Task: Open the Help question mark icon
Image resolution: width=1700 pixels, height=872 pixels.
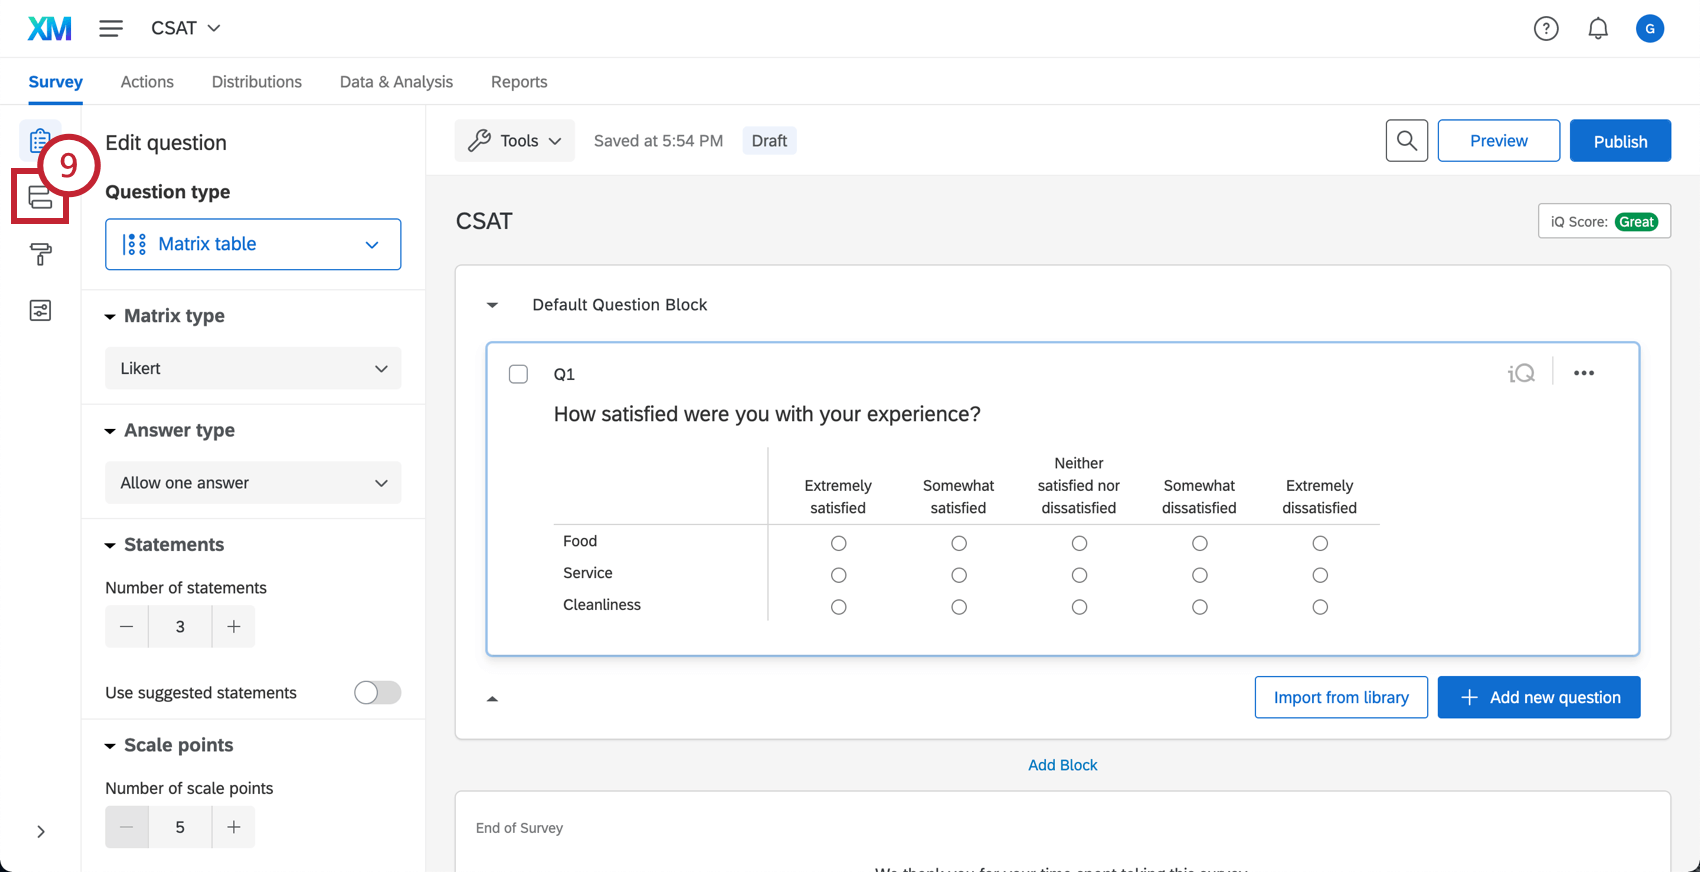Action: [x=1546, y=29]
